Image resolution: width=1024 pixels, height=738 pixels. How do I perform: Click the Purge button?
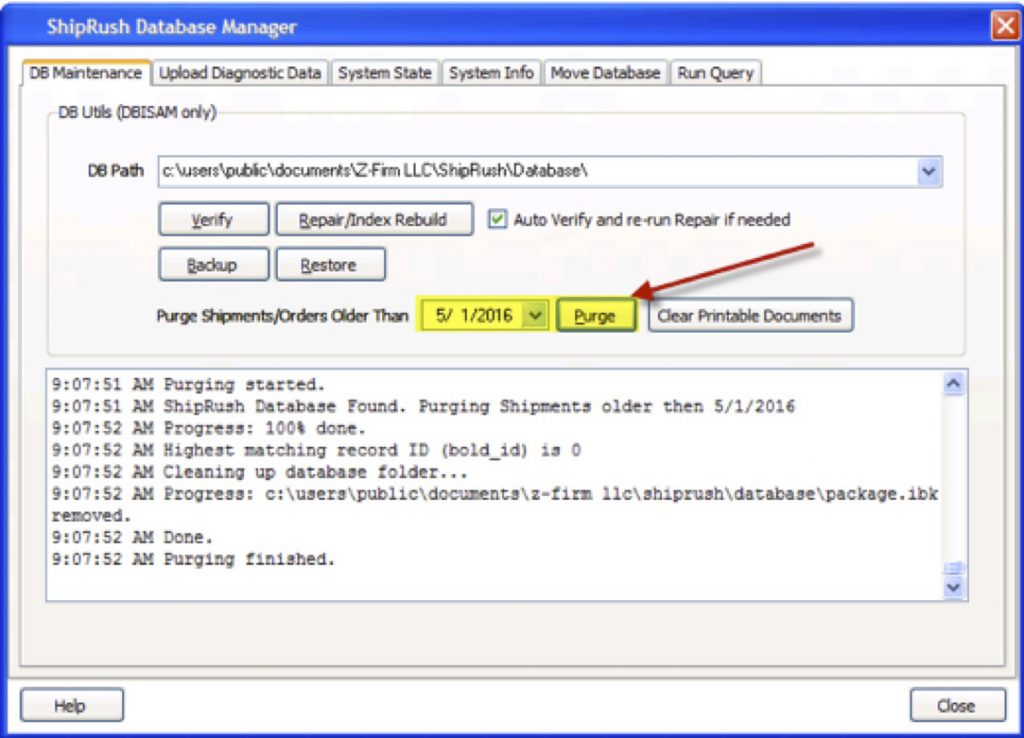coord(595,315)
